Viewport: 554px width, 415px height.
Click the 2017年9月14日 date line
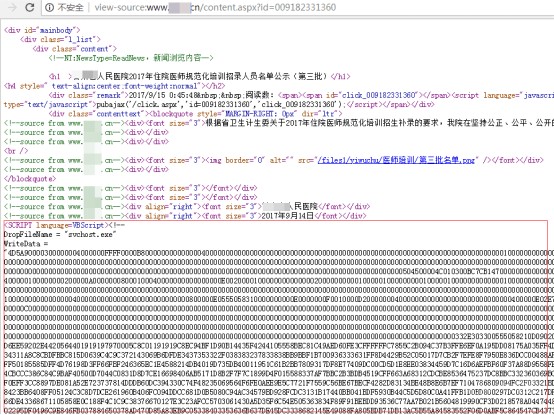(185, 216)
